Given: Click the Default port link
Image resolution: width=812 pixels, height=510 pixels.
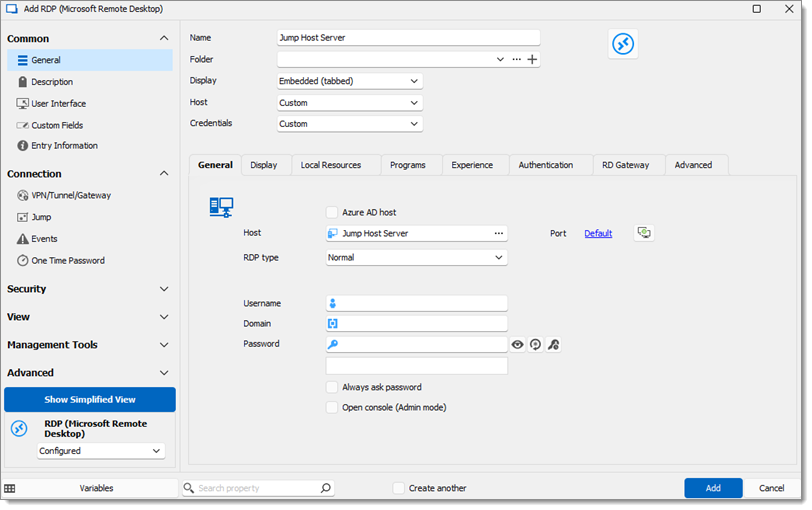Looking at the screenshot, I should (x=598, y=234).
